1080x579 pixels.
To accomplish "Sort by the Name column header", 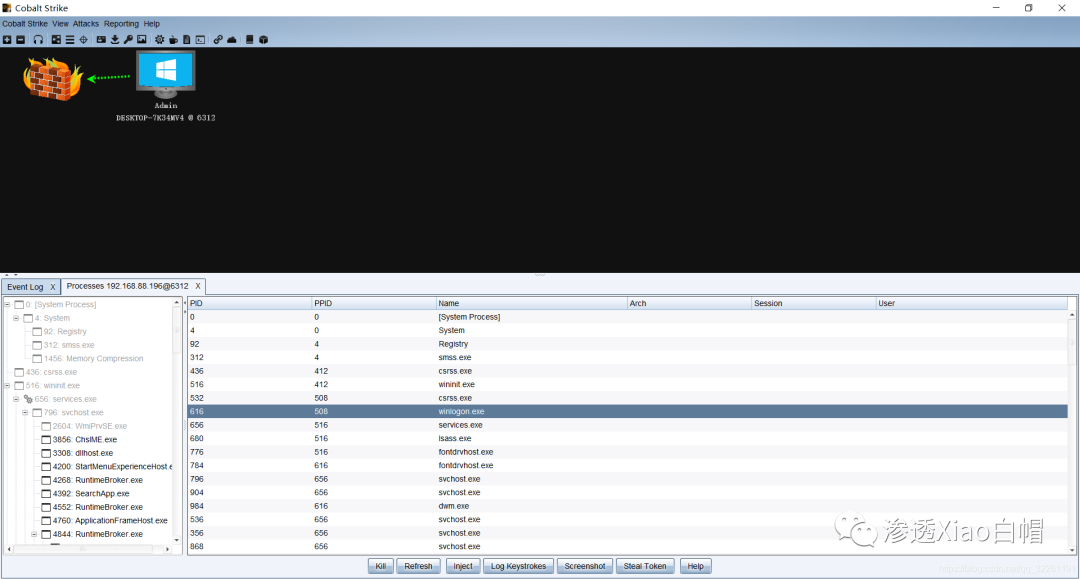I will point(531,304).
